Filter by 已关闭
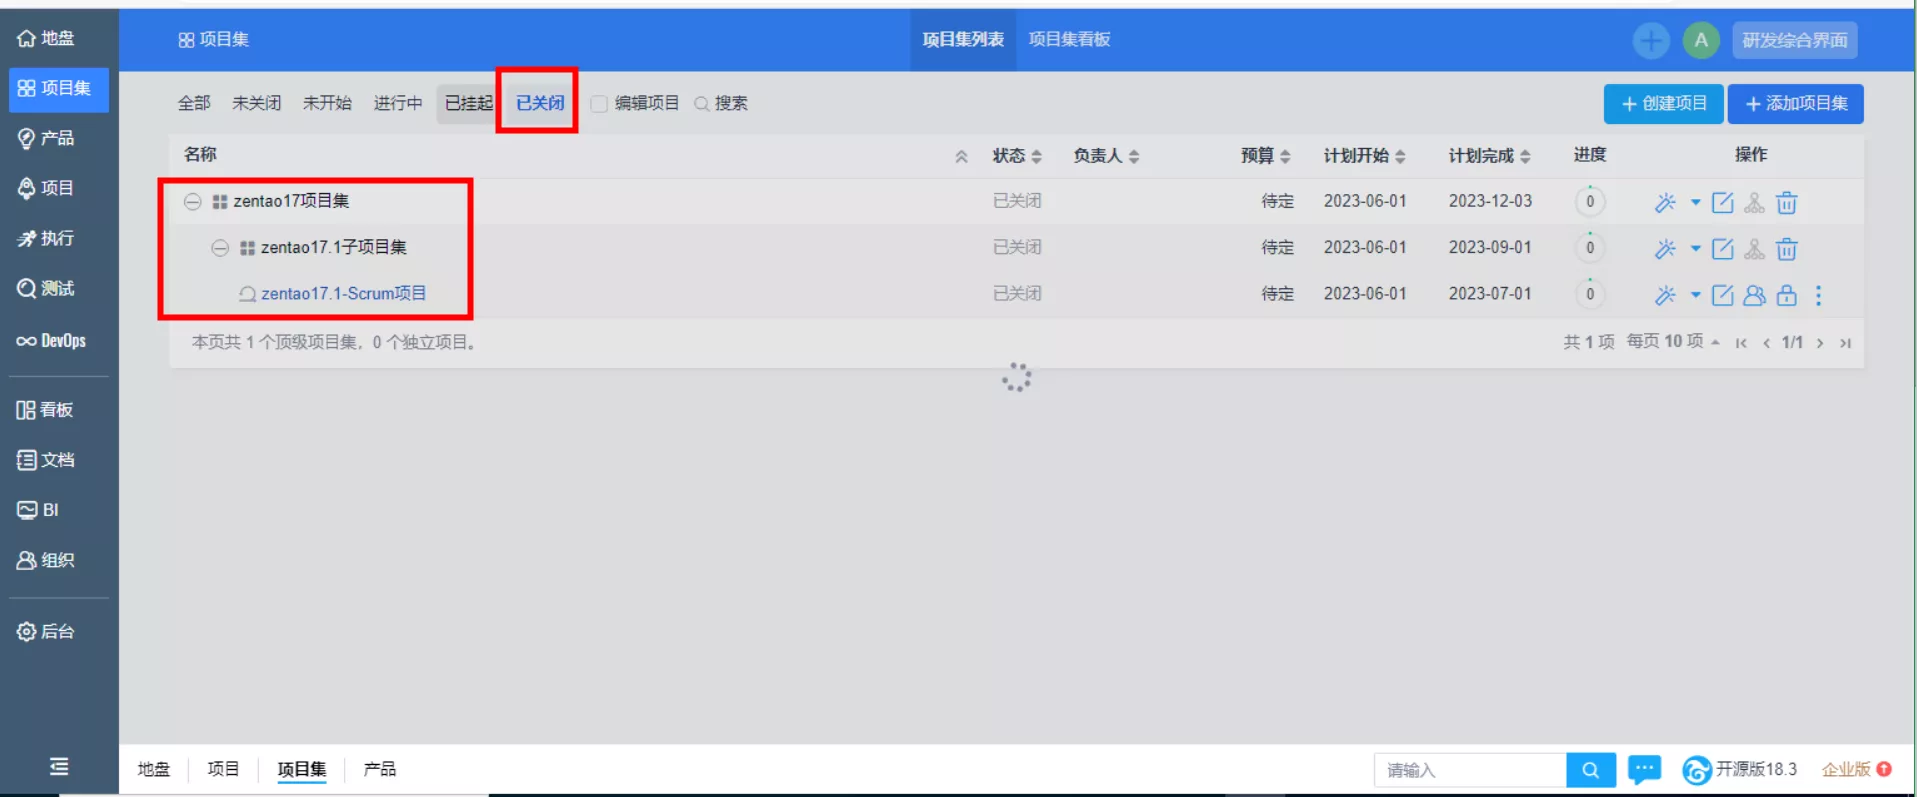Image resolution: width=1917 pixels, height=797 pixels. [x=540, y=104]
